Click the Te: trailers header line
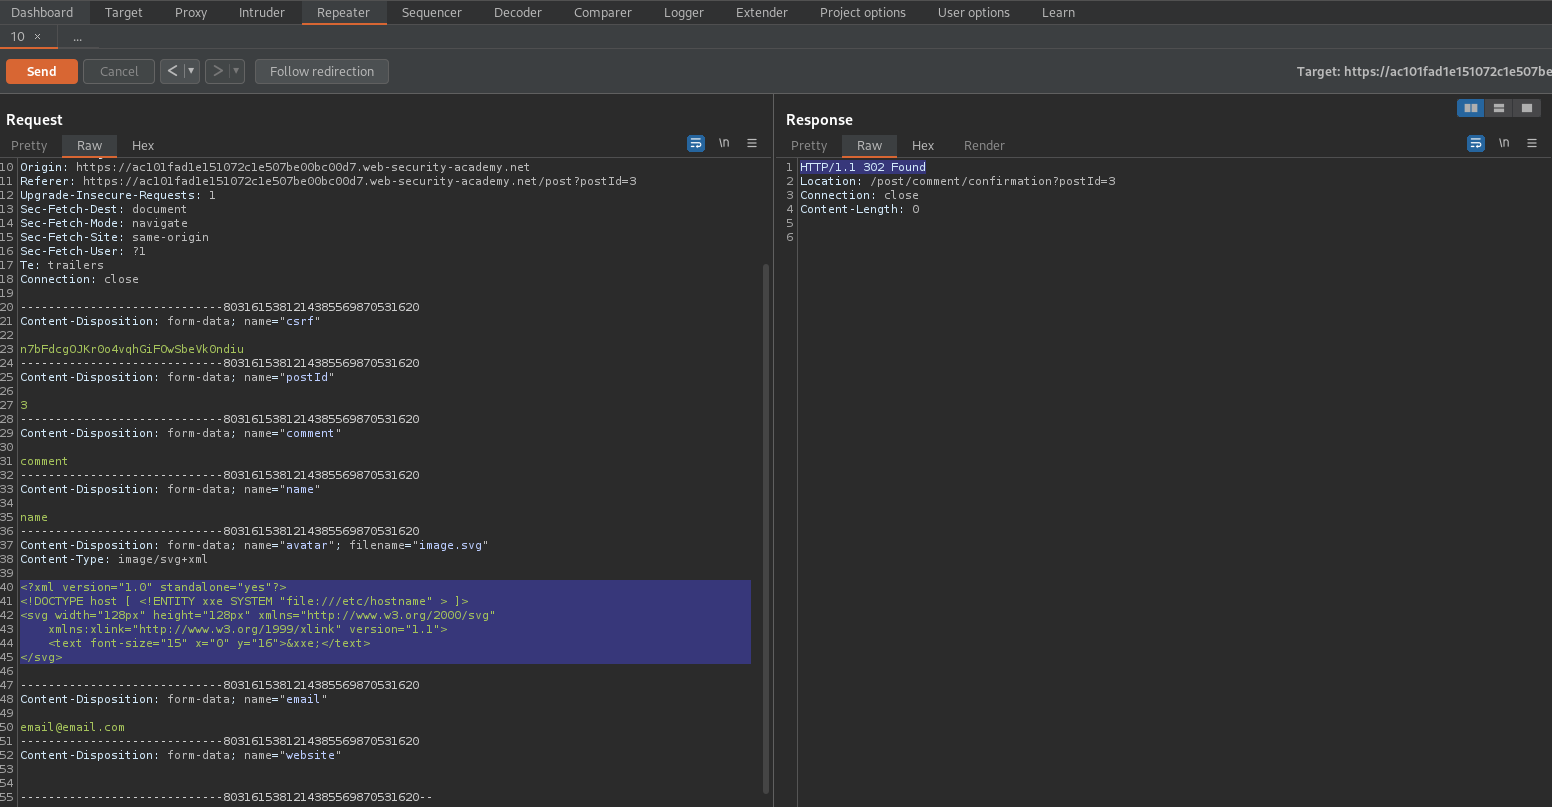This screenshot has width=1552, height=807. point(62,265)
